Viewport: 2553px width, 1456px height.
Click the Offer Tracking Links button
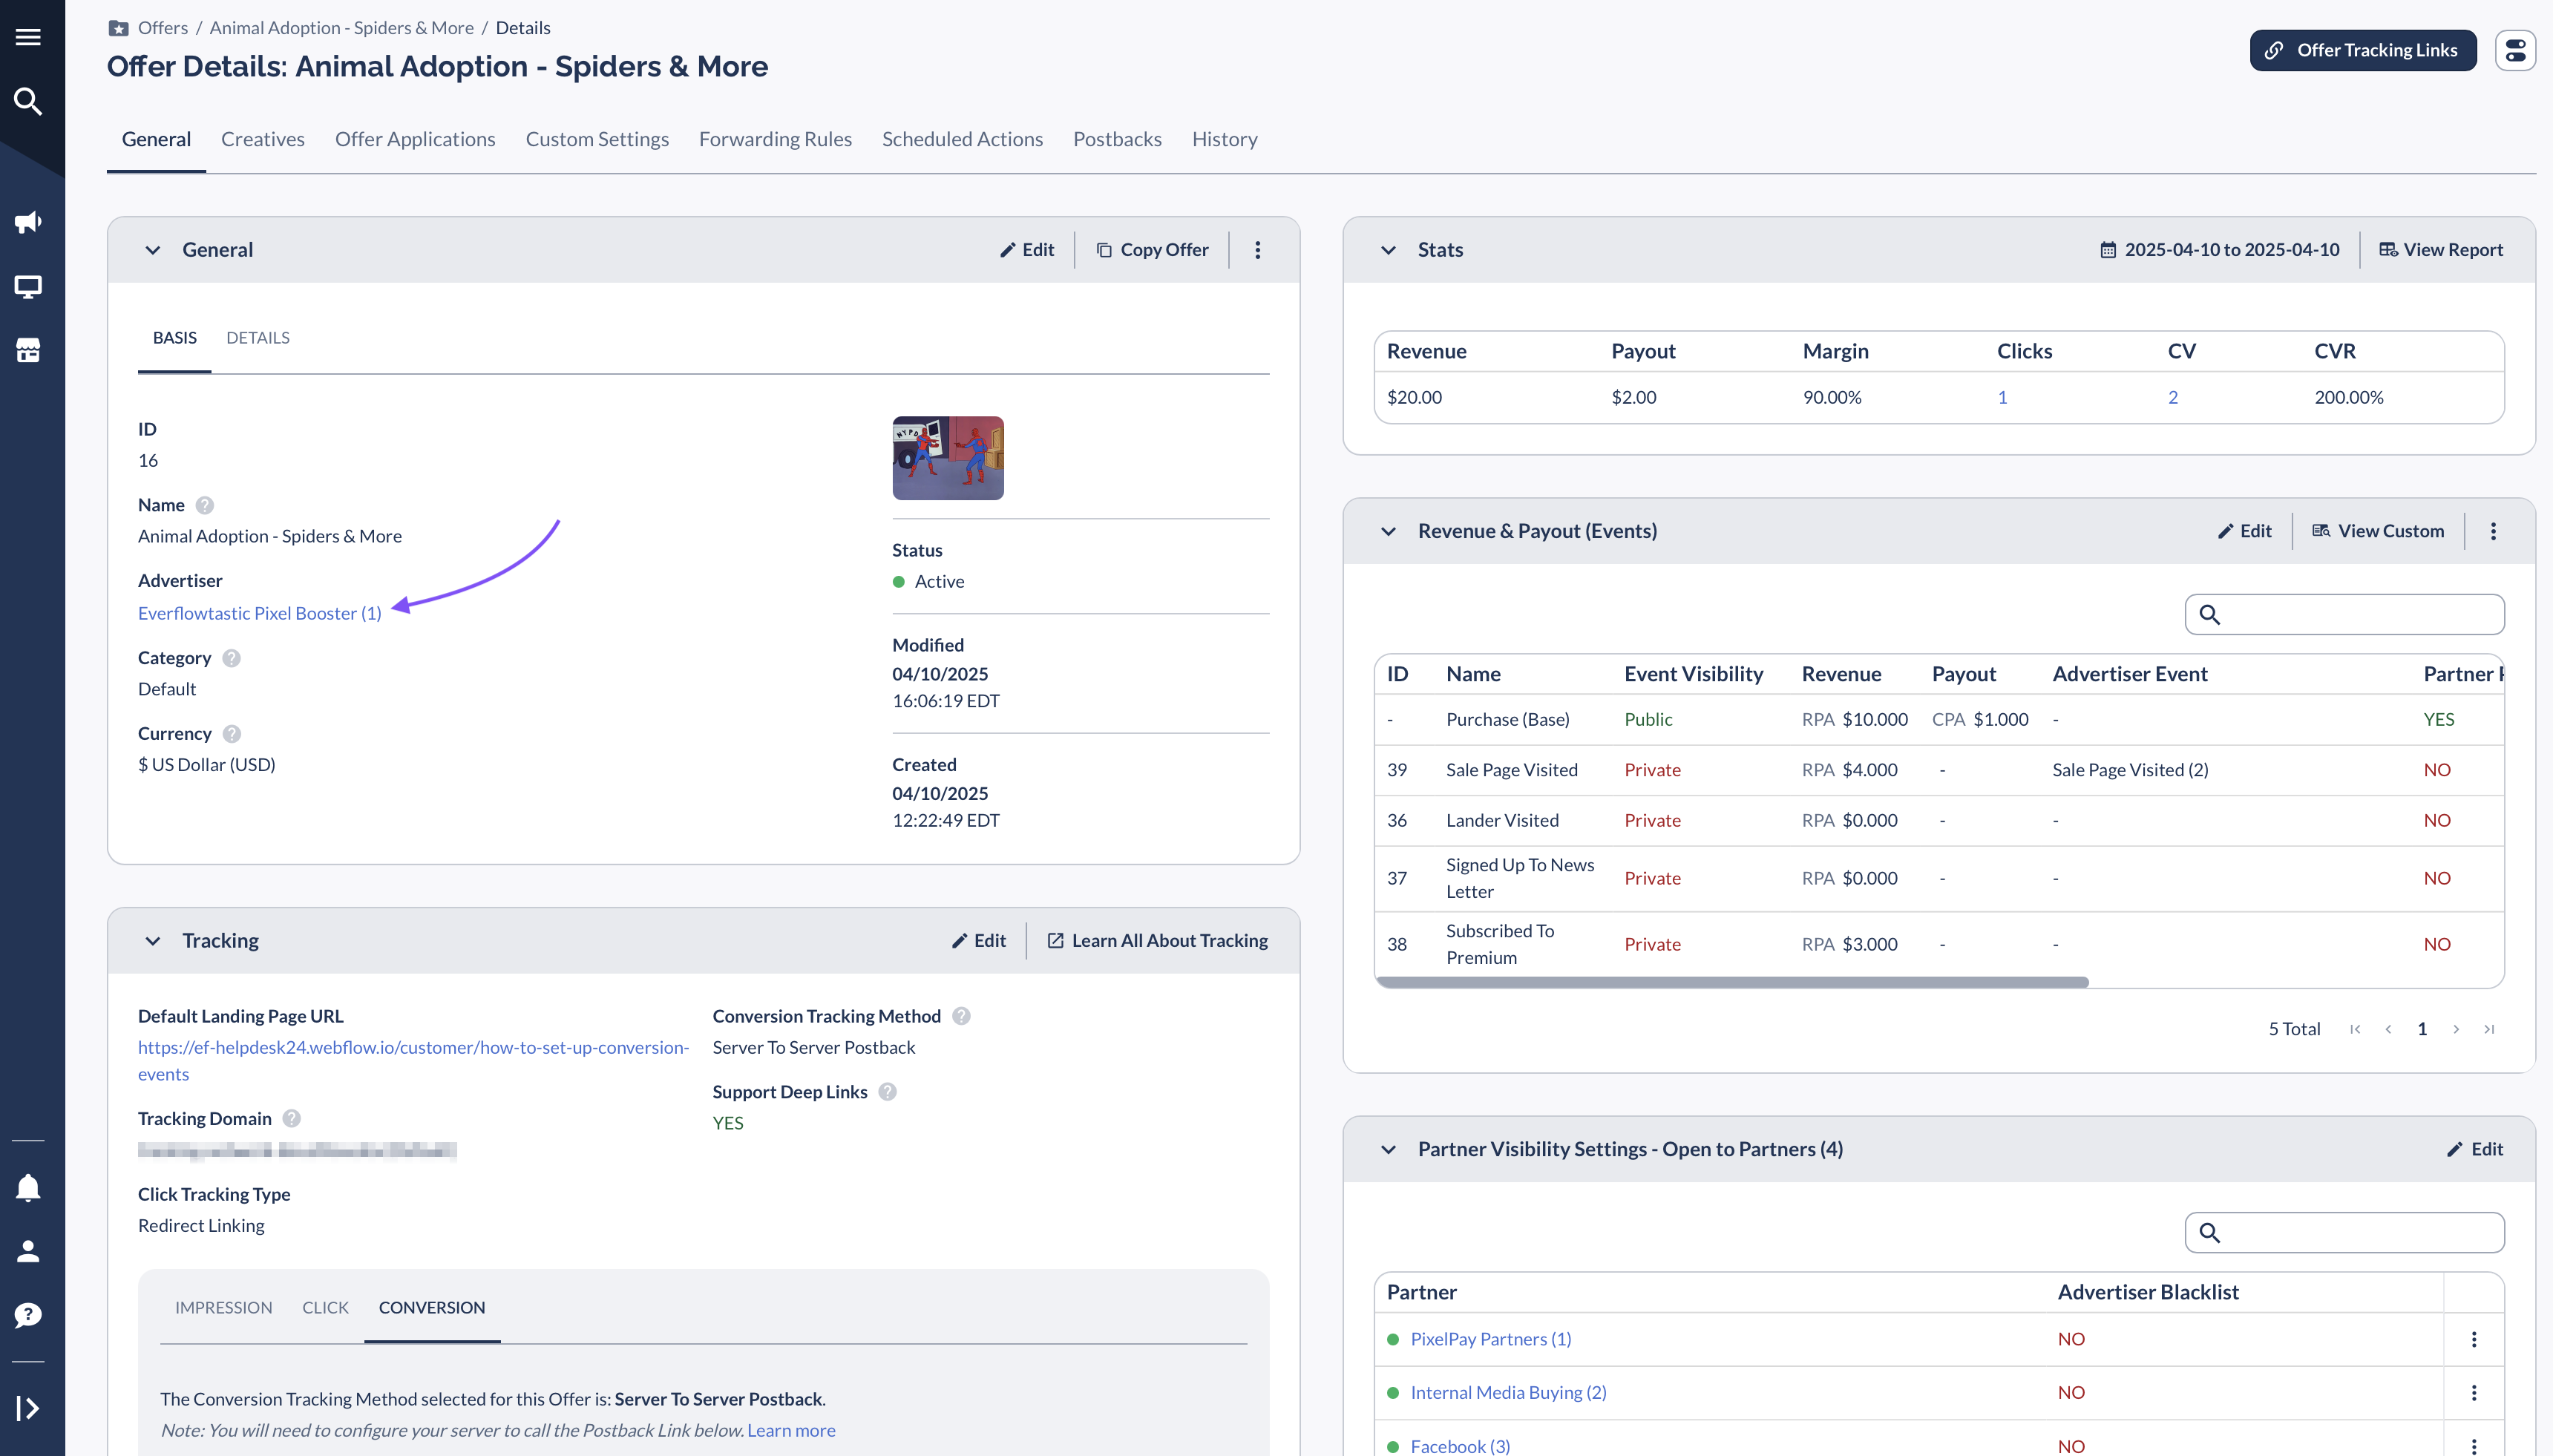tap(2362, 50)
